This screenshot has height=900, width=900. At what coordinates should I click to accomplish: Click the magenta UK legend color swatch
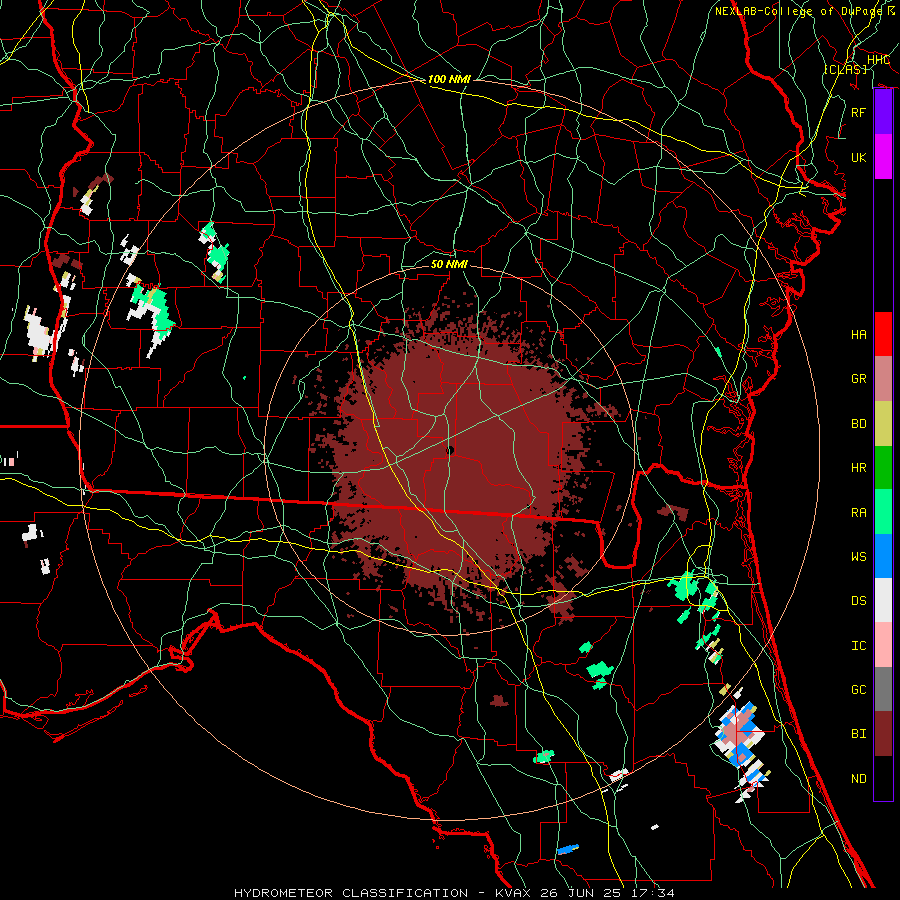tap(883, 157)
